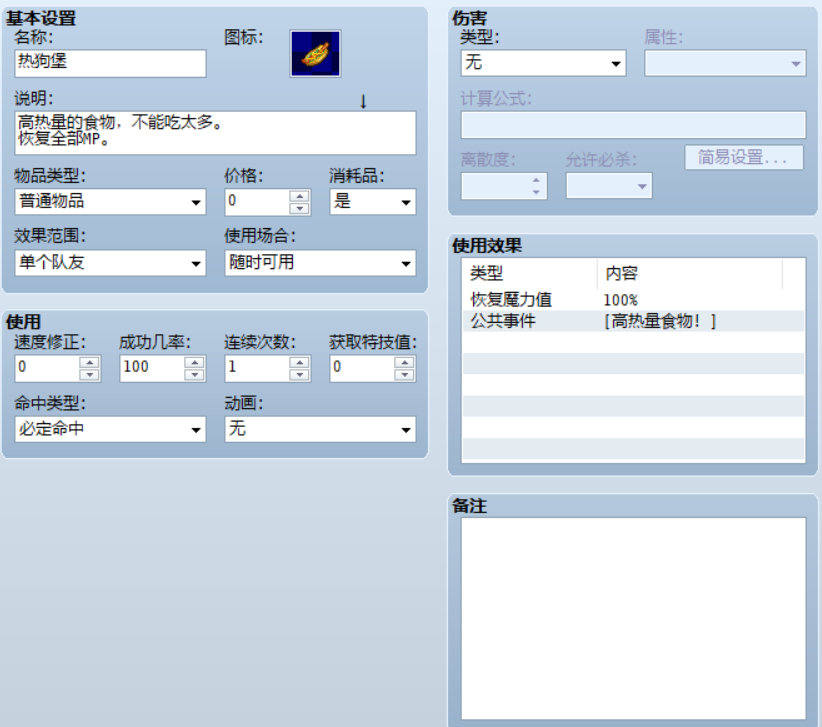This screenshot has width=822, height=727.
Task: Edit the 说明 description text box
Action: coord(215,133)
